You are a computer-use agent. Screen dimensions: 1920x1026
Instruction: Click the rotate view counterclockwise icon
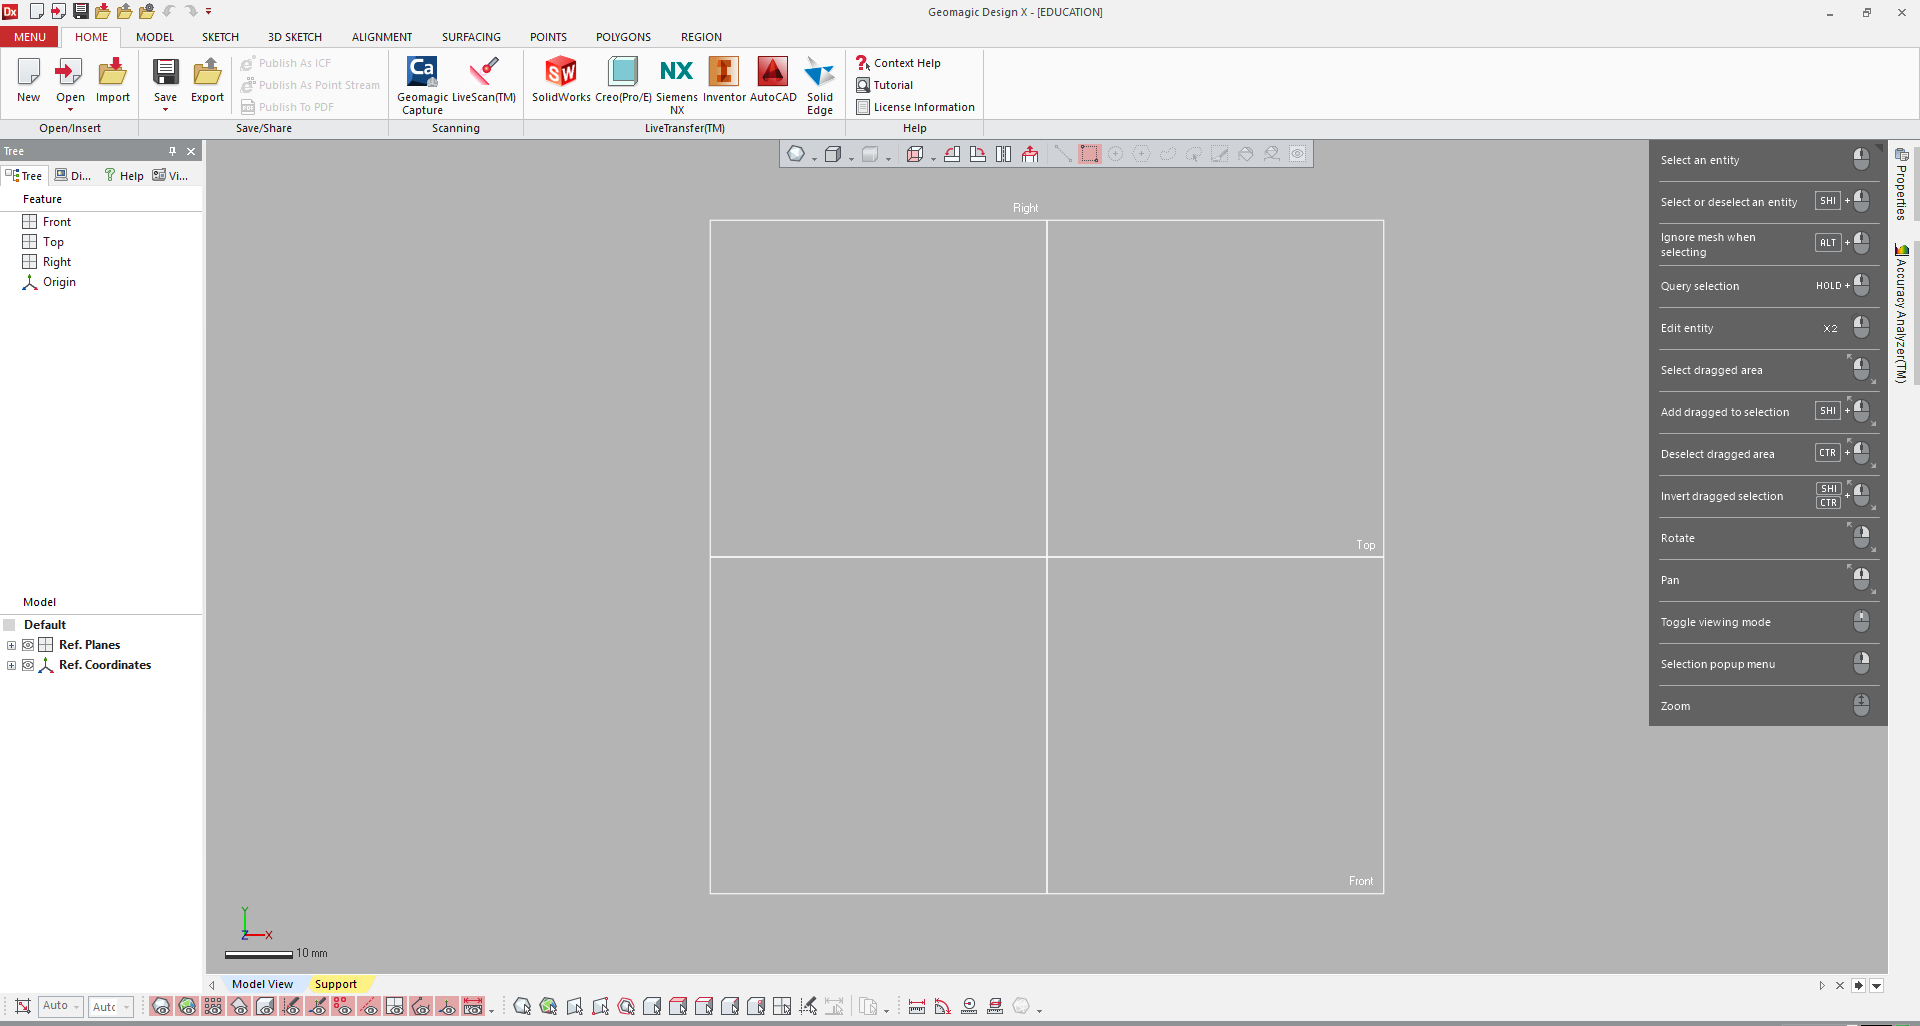tap(952, 154)
